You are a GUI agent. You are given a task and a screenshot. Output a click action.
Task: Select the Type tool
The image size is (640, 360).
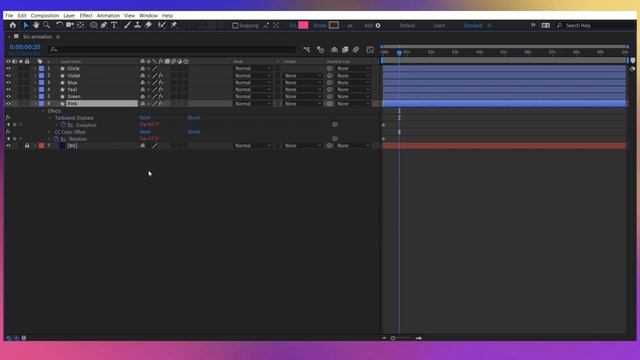tap(114, 25)
